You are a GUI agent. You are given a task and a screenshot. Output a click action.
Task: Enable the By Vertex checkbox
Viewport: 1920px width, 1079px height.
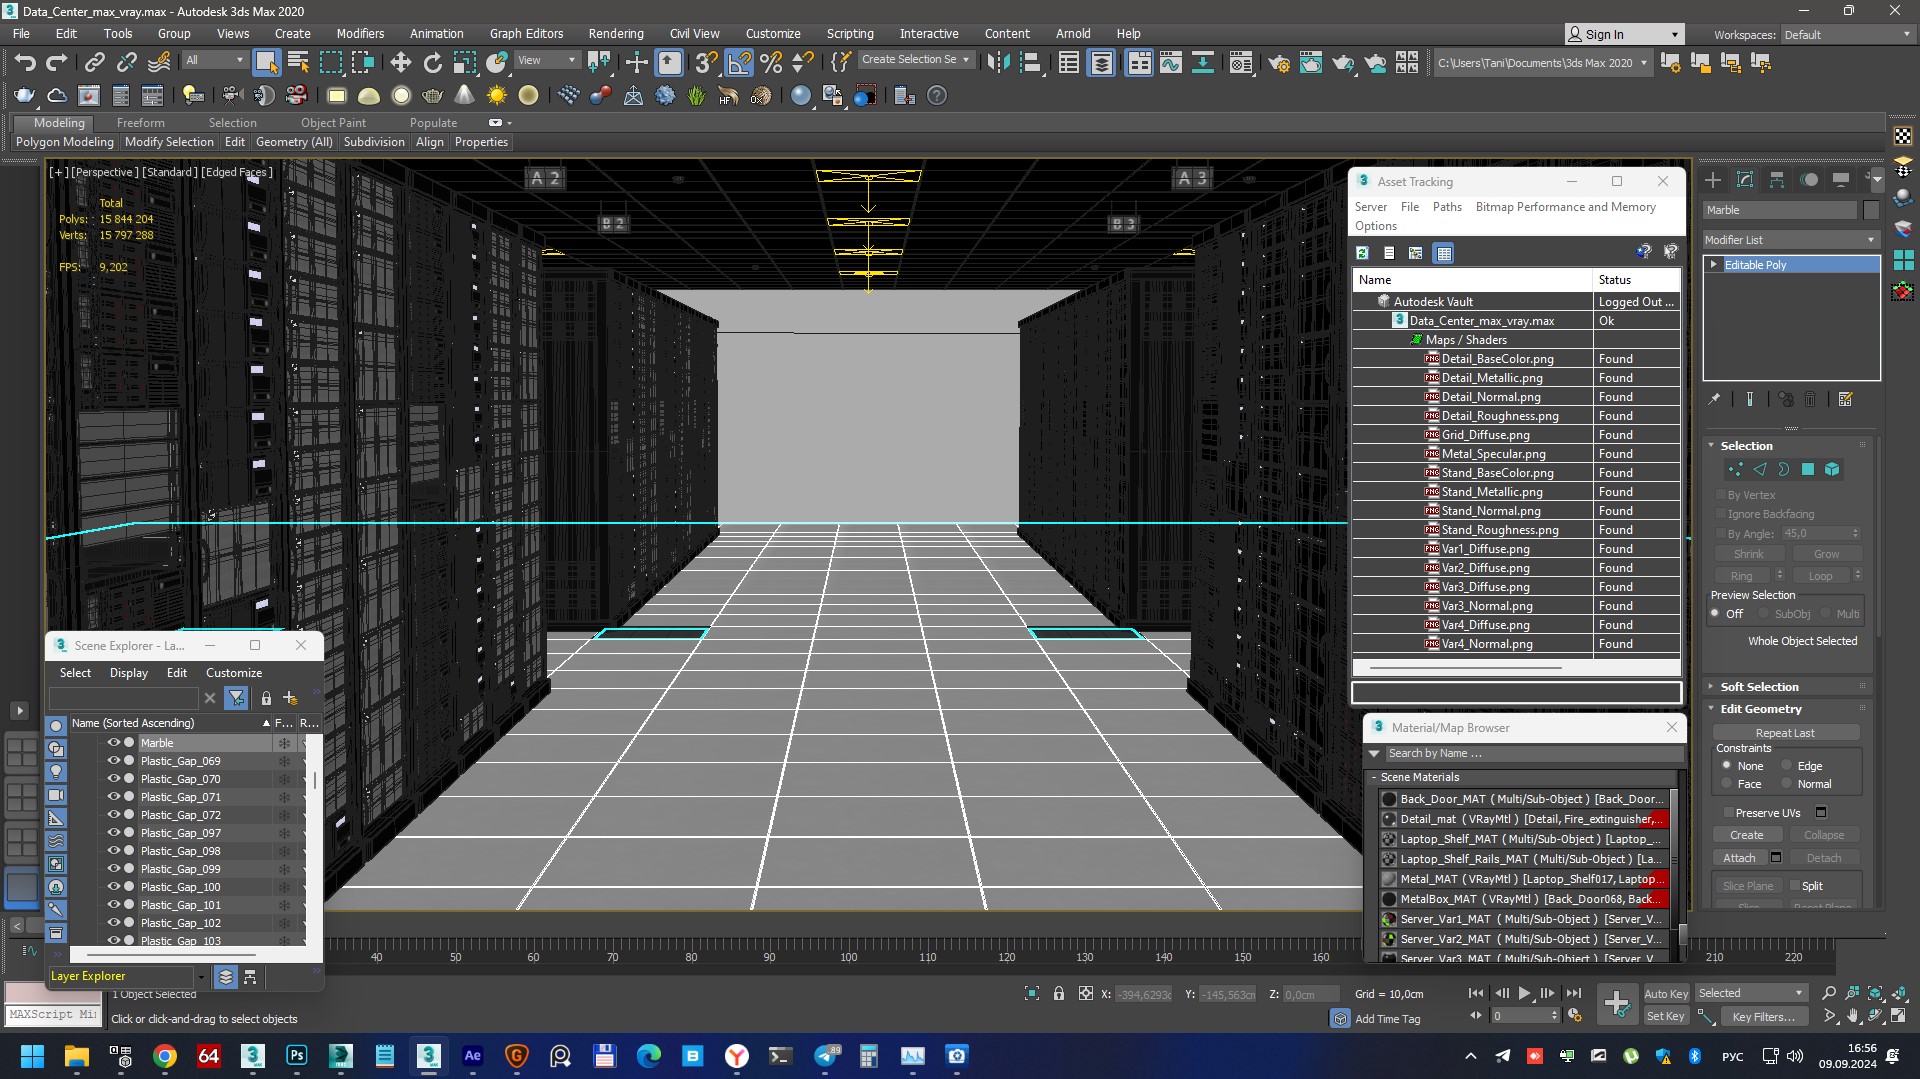(1721, 495)
